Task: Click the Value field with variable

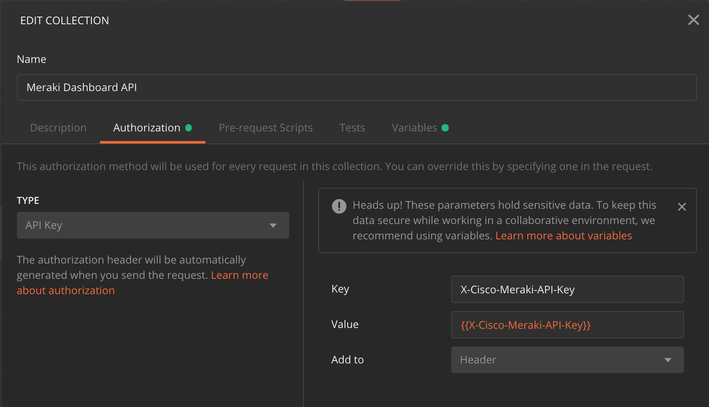Action: [566, 325]
